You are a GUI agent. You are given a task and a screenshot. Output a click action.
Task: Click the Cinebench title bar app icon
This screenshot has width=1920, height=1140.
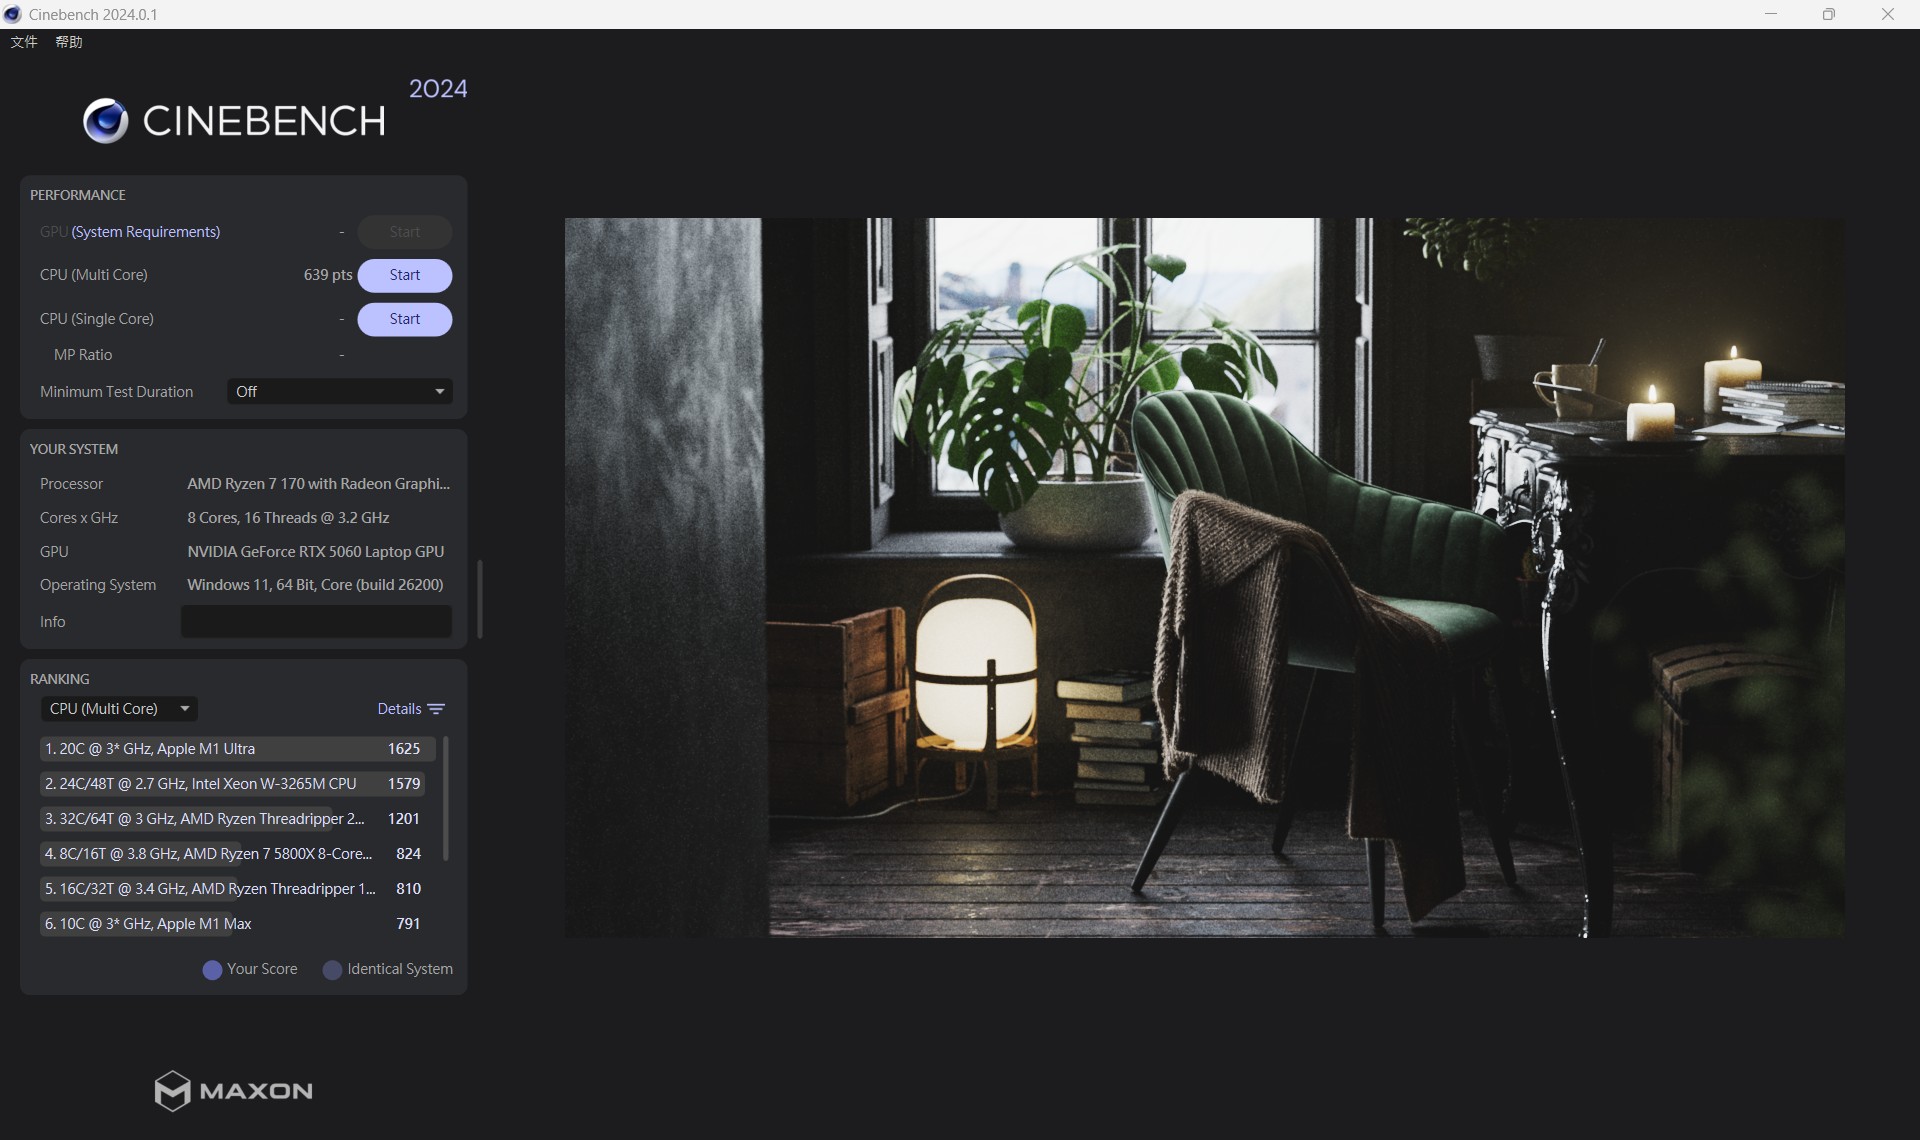12,14
